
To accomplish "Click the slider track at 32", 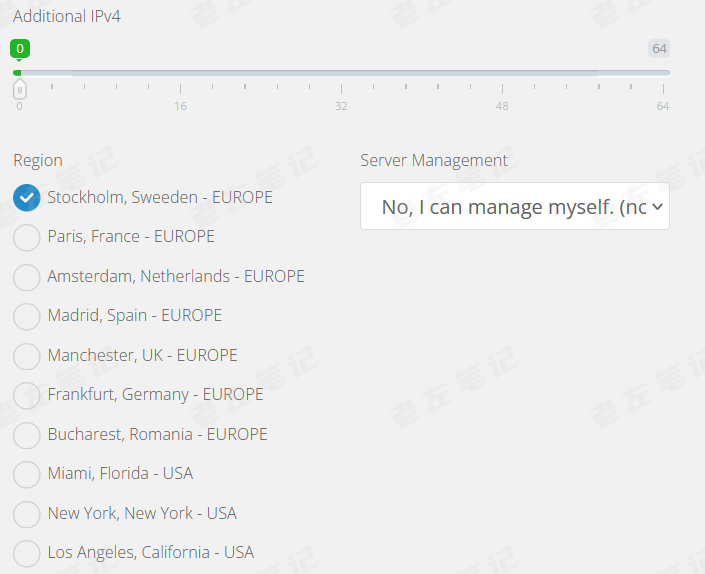I will click(x=341, y=73).
